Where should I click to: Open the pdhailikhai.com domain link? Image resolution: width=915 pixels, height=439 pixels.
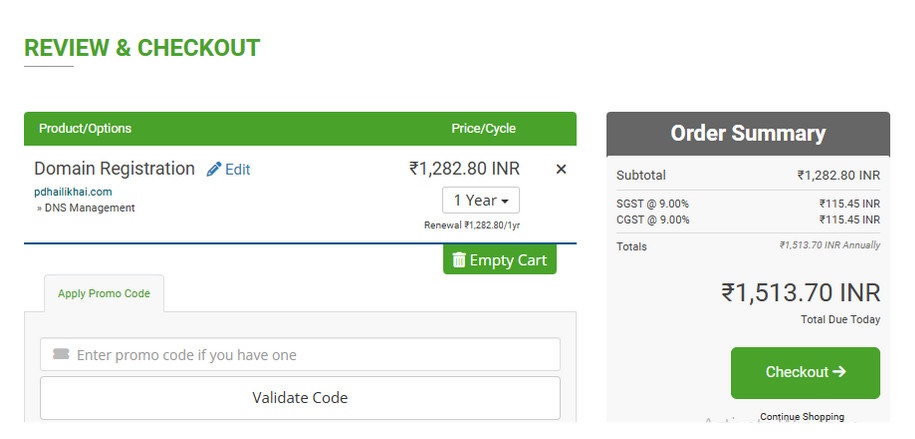pyautogui.click(x=73, y=191)
